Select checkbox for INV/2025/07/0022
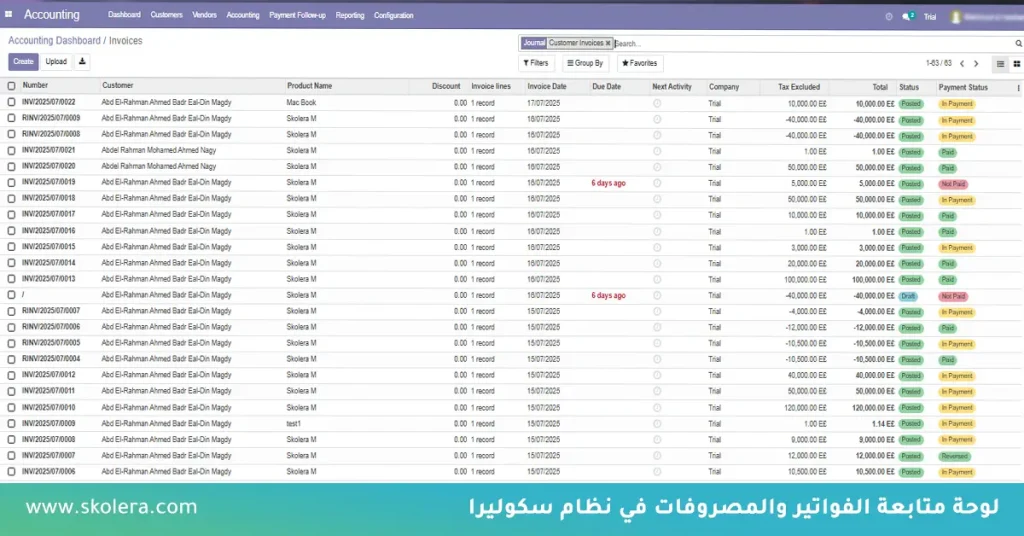The image size is (1024, 536). click(x=11, y=102)
